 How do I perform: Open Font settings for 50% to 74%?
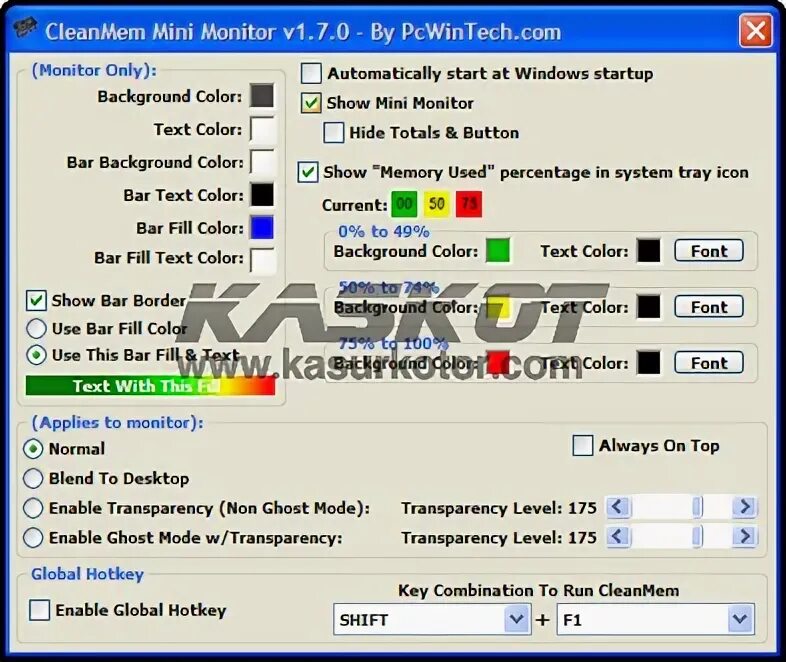point(709,307)
